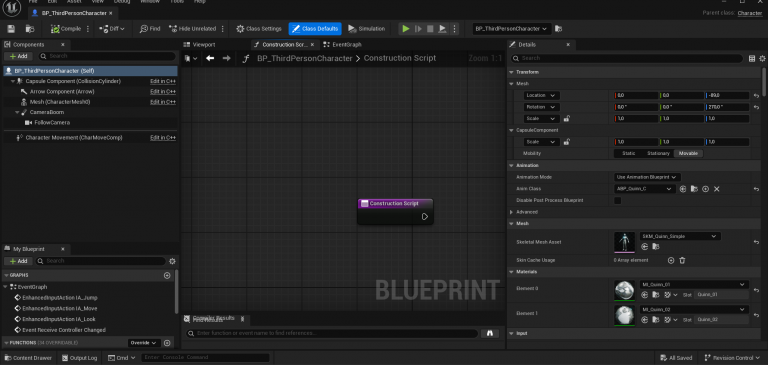
Task: Click the Class Settings button
Action: coord(259,29)
